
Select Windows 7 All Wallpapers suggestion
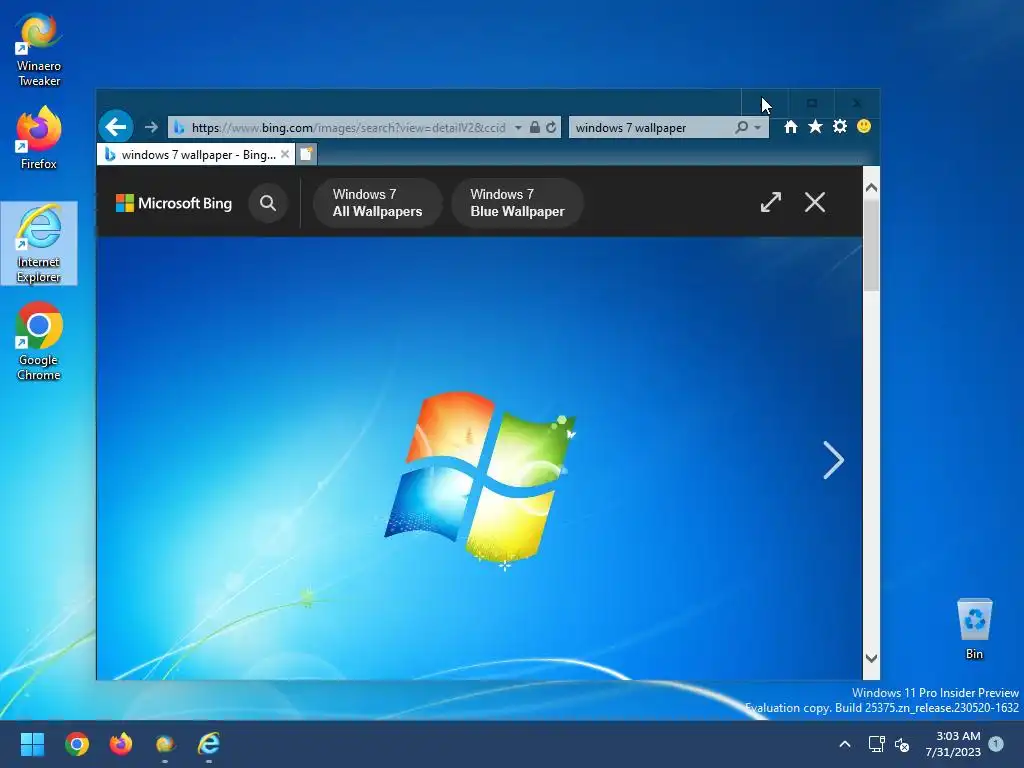click(377, 203)
